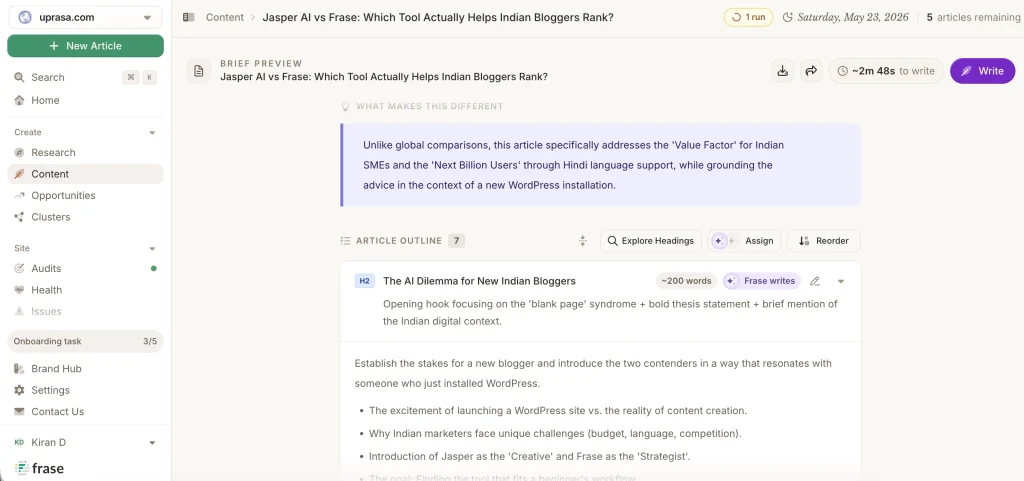Click the Content feather icon
The width and height of the screenshot is (1024, 481).
tap(19, 174)
